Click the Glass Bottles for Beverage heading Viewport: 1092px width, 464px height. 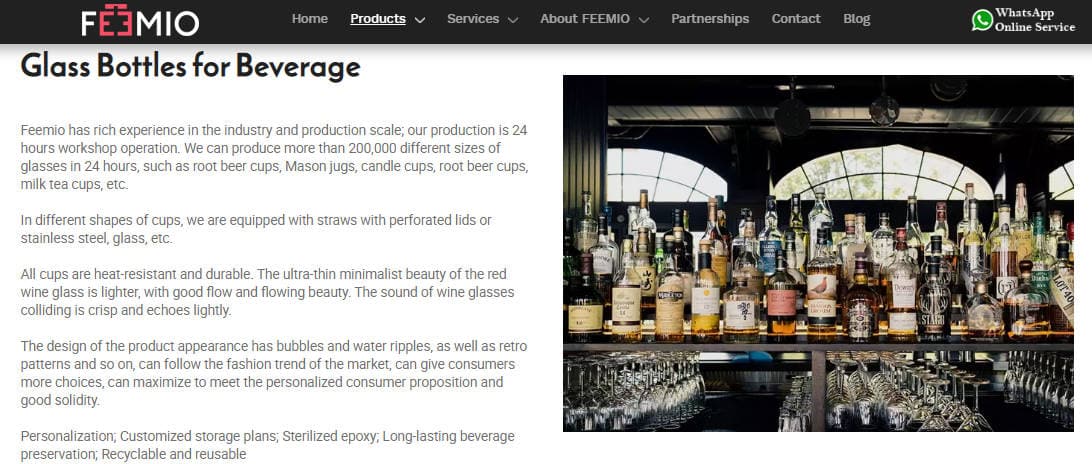(x=191, y=67)
